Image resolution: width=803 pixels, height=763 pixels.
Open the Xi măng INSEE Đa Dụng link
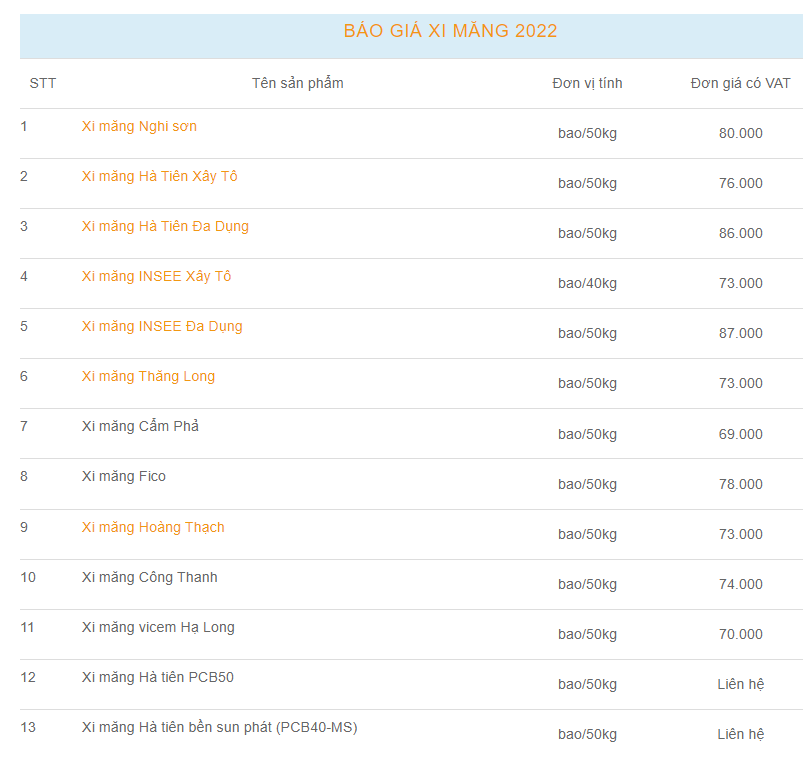(162, 327)
